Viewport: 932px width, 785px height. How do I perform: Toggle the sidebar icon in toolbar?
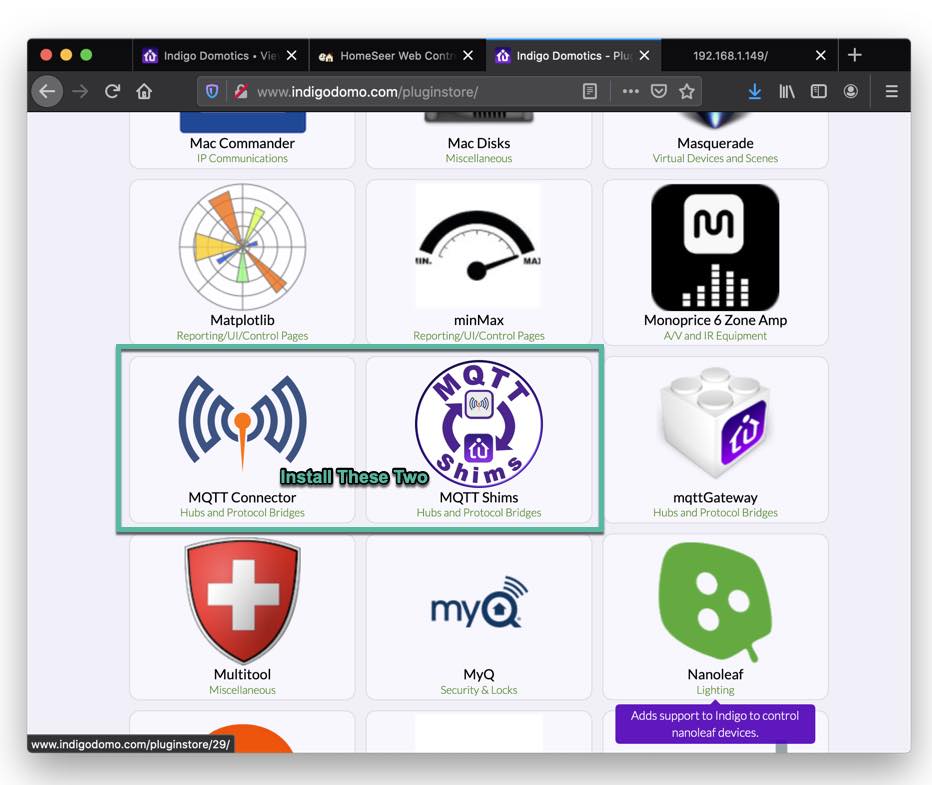818,92
